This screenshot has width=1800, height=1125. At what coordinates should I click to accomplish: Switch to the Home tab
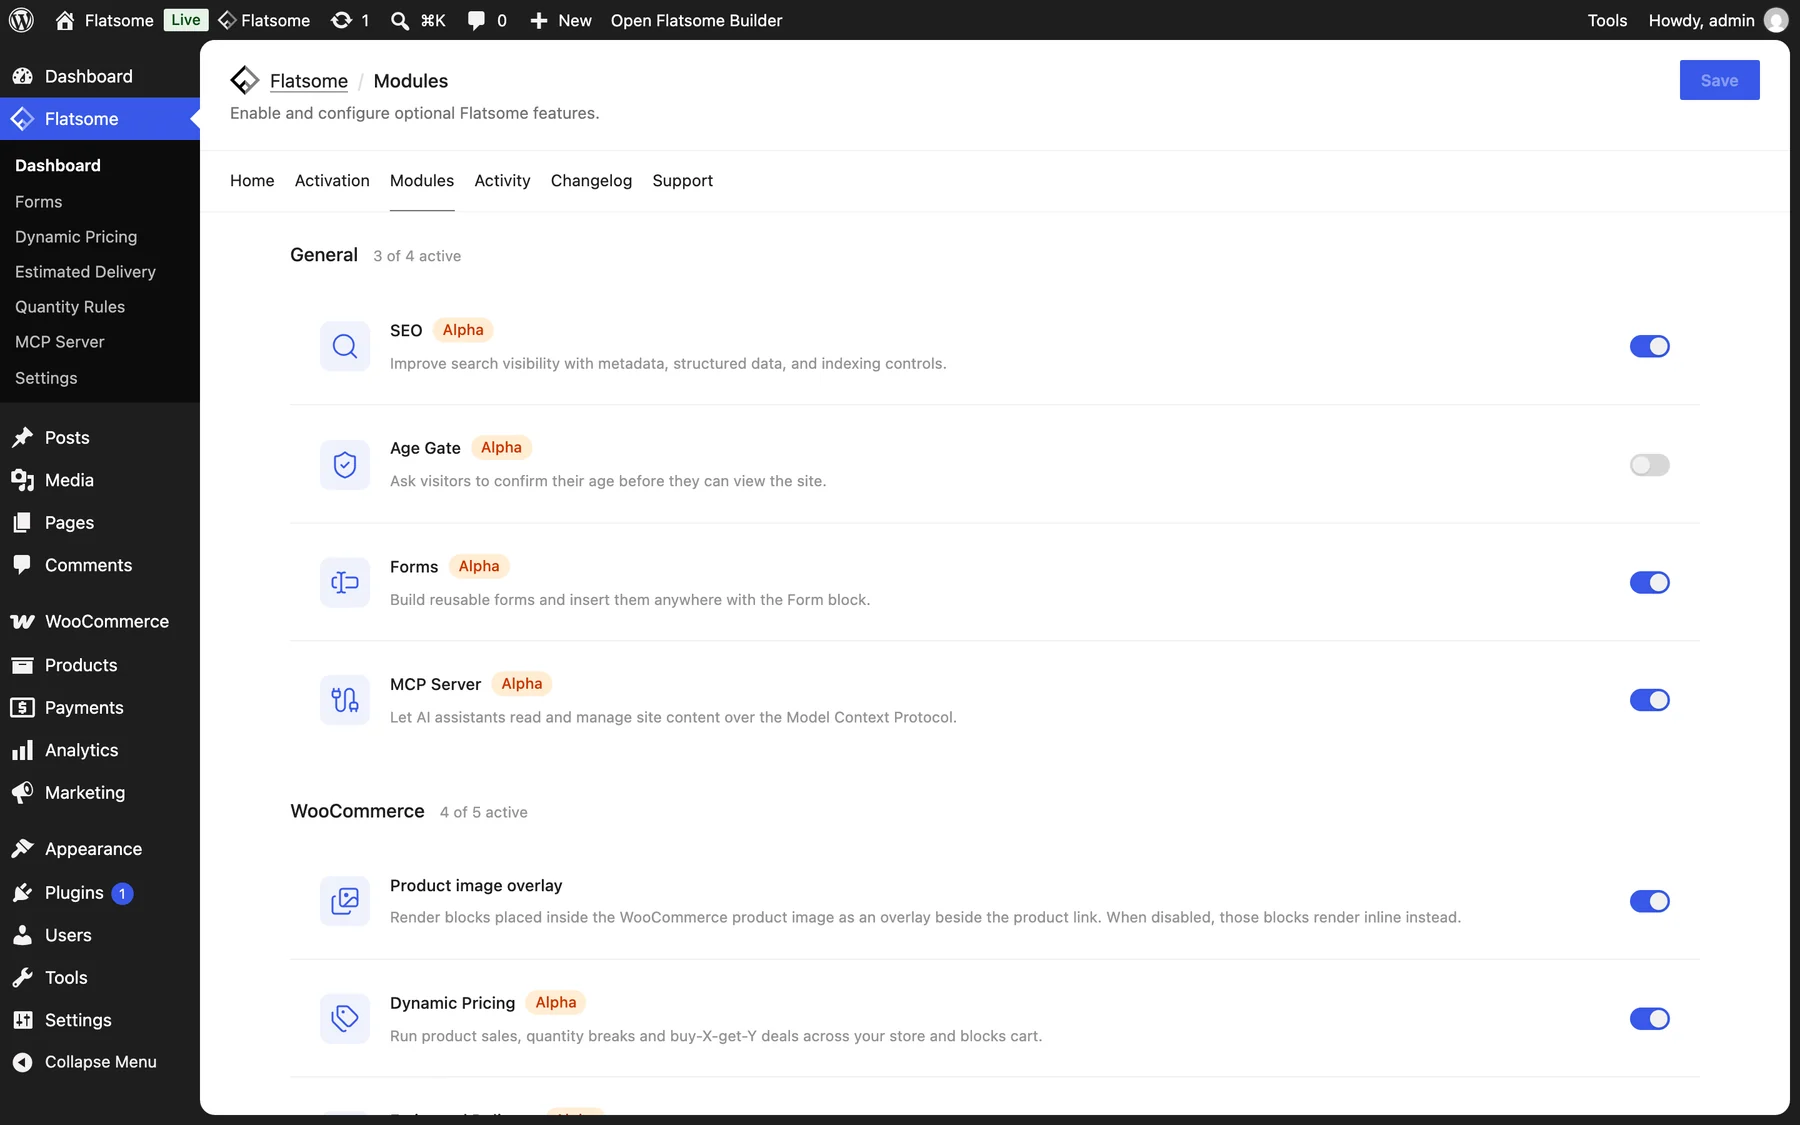(x=252, y=181)
